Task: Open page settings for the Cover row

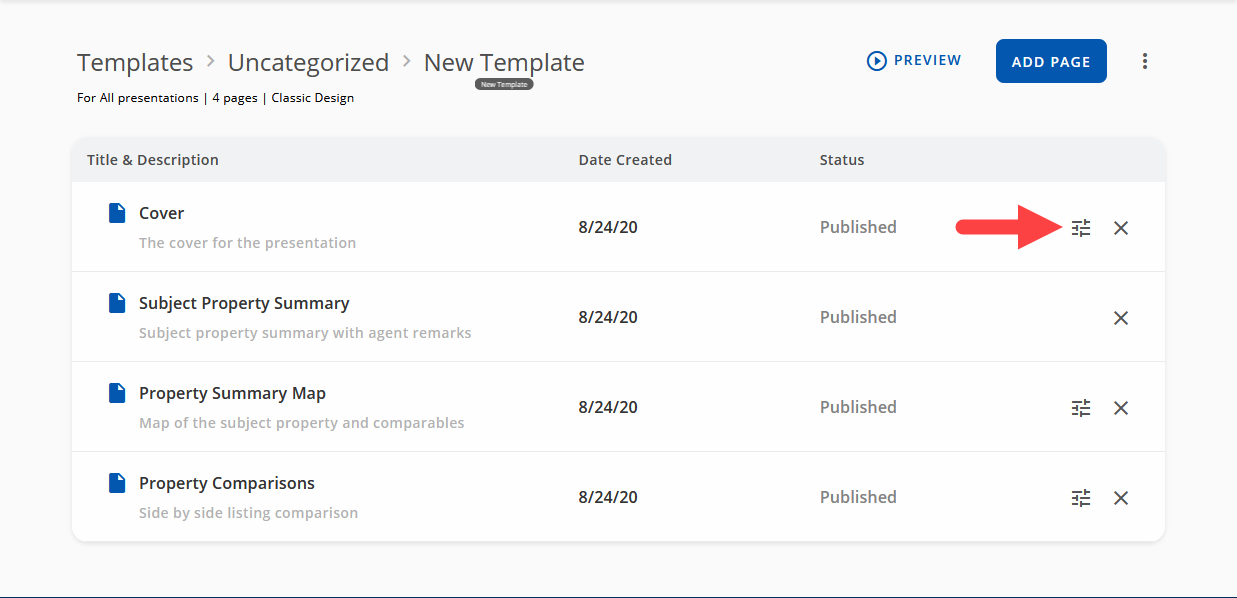Action: (x=1081, y=228)
